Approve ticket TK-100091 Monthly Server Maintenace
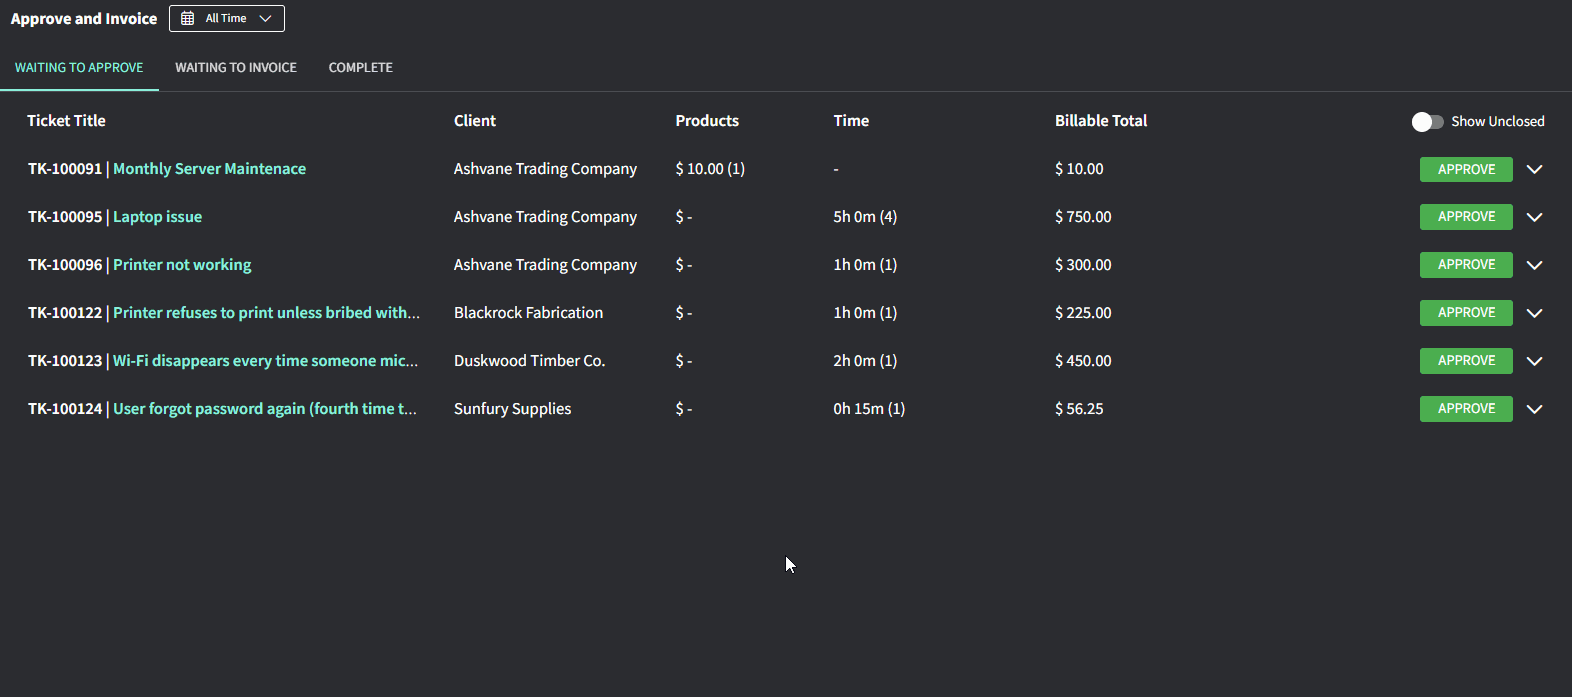 click(1465, 169)
